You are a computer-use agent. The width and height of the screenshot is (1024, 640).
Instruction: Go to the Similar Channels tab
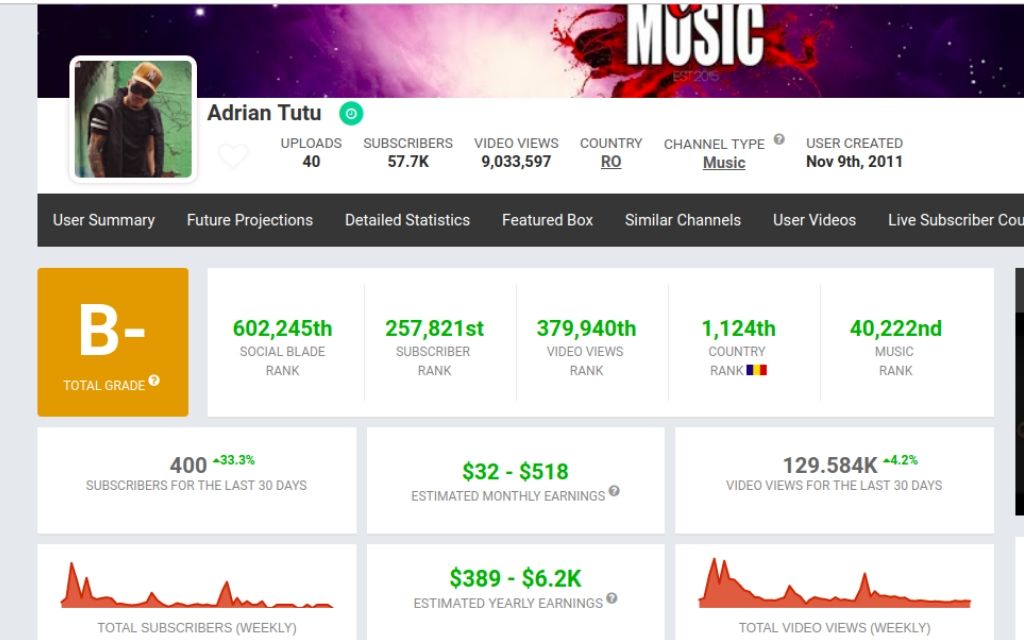tap(683, 220)
